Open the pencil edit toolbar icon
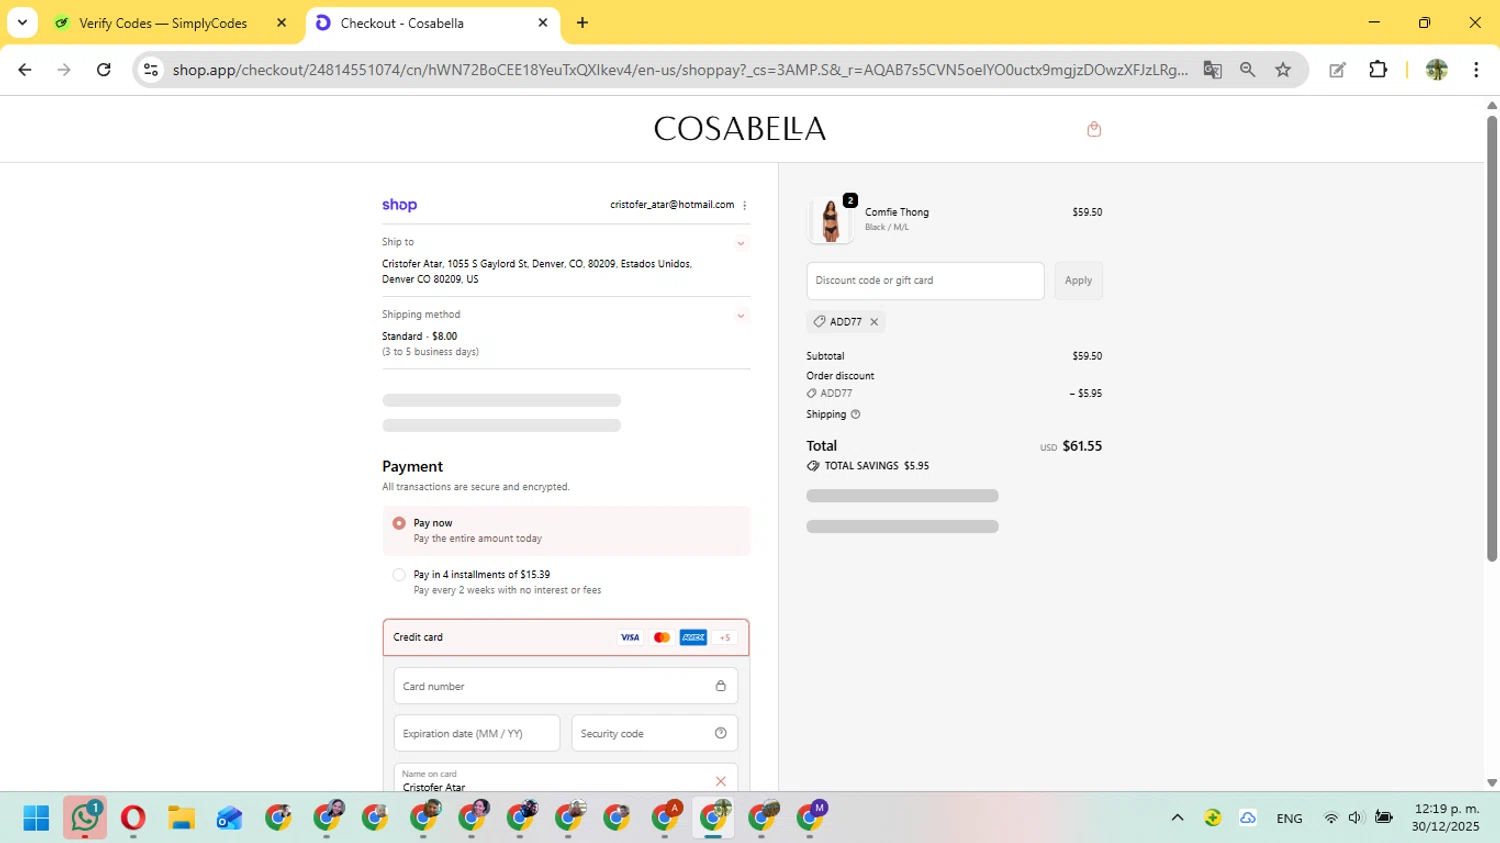1500x843 pixels. (x=1337, y=70)
